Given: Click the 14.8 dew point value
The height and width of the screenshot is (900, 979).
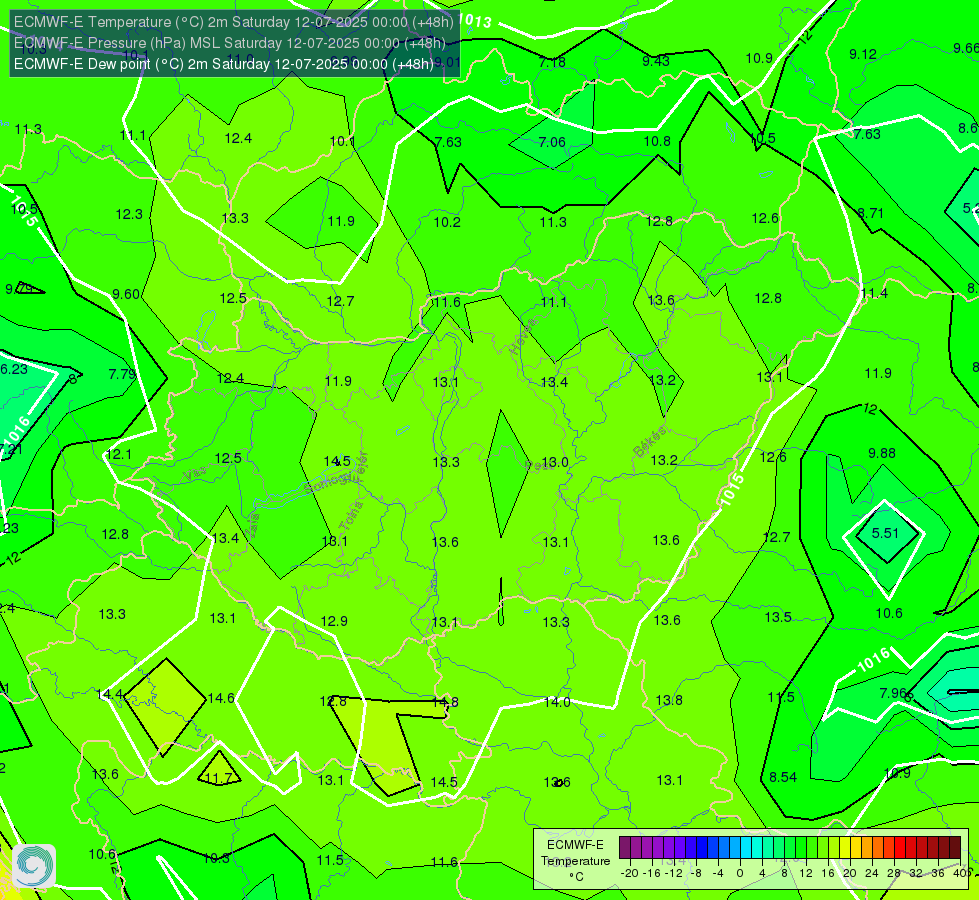Looking at the screenshot, I should point(445,702).
